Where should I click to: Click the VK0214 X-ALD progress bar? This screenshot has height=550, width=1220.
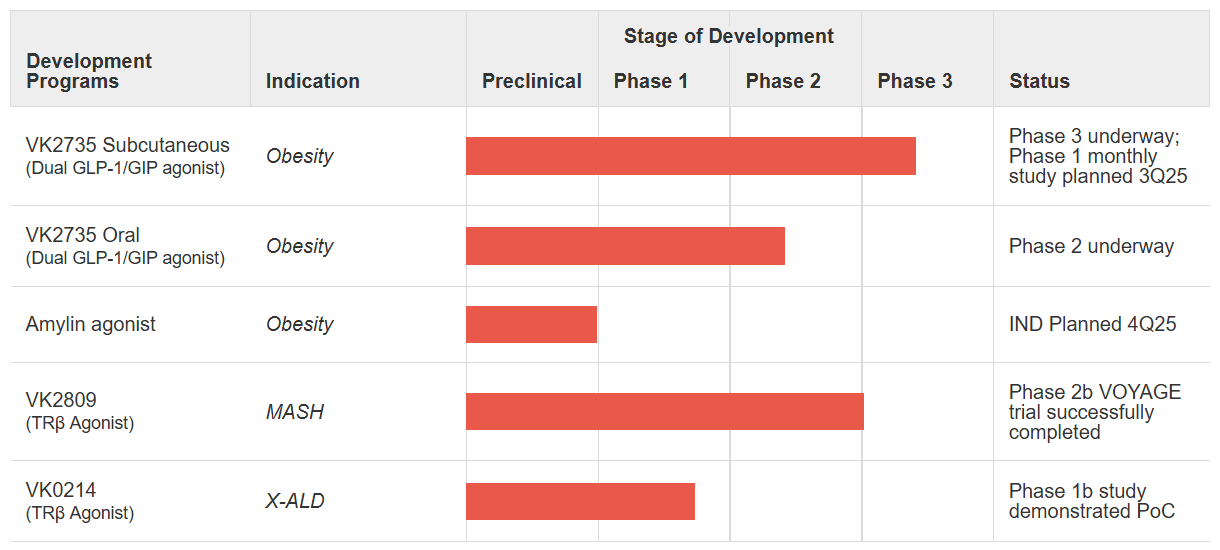click(x=580, y=501)
